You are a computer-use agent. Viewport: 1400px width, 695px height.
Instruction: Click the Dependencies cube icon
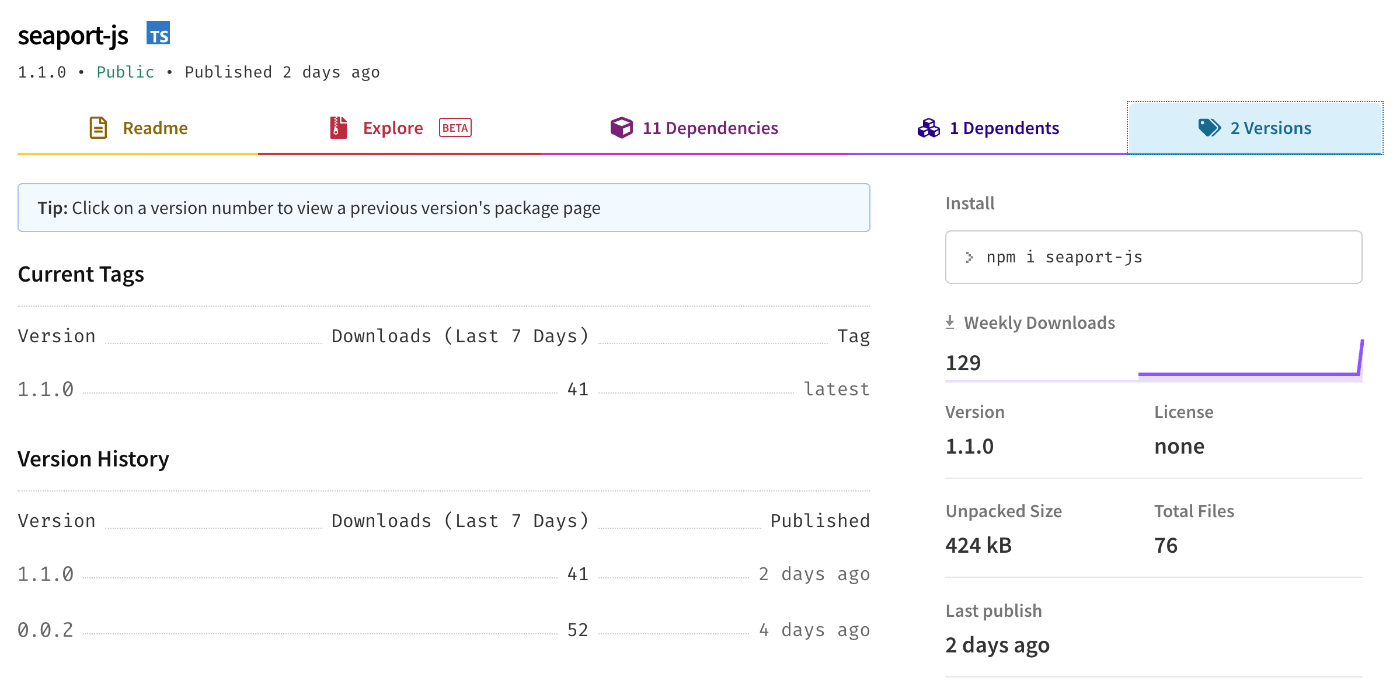tap(622, 128)
